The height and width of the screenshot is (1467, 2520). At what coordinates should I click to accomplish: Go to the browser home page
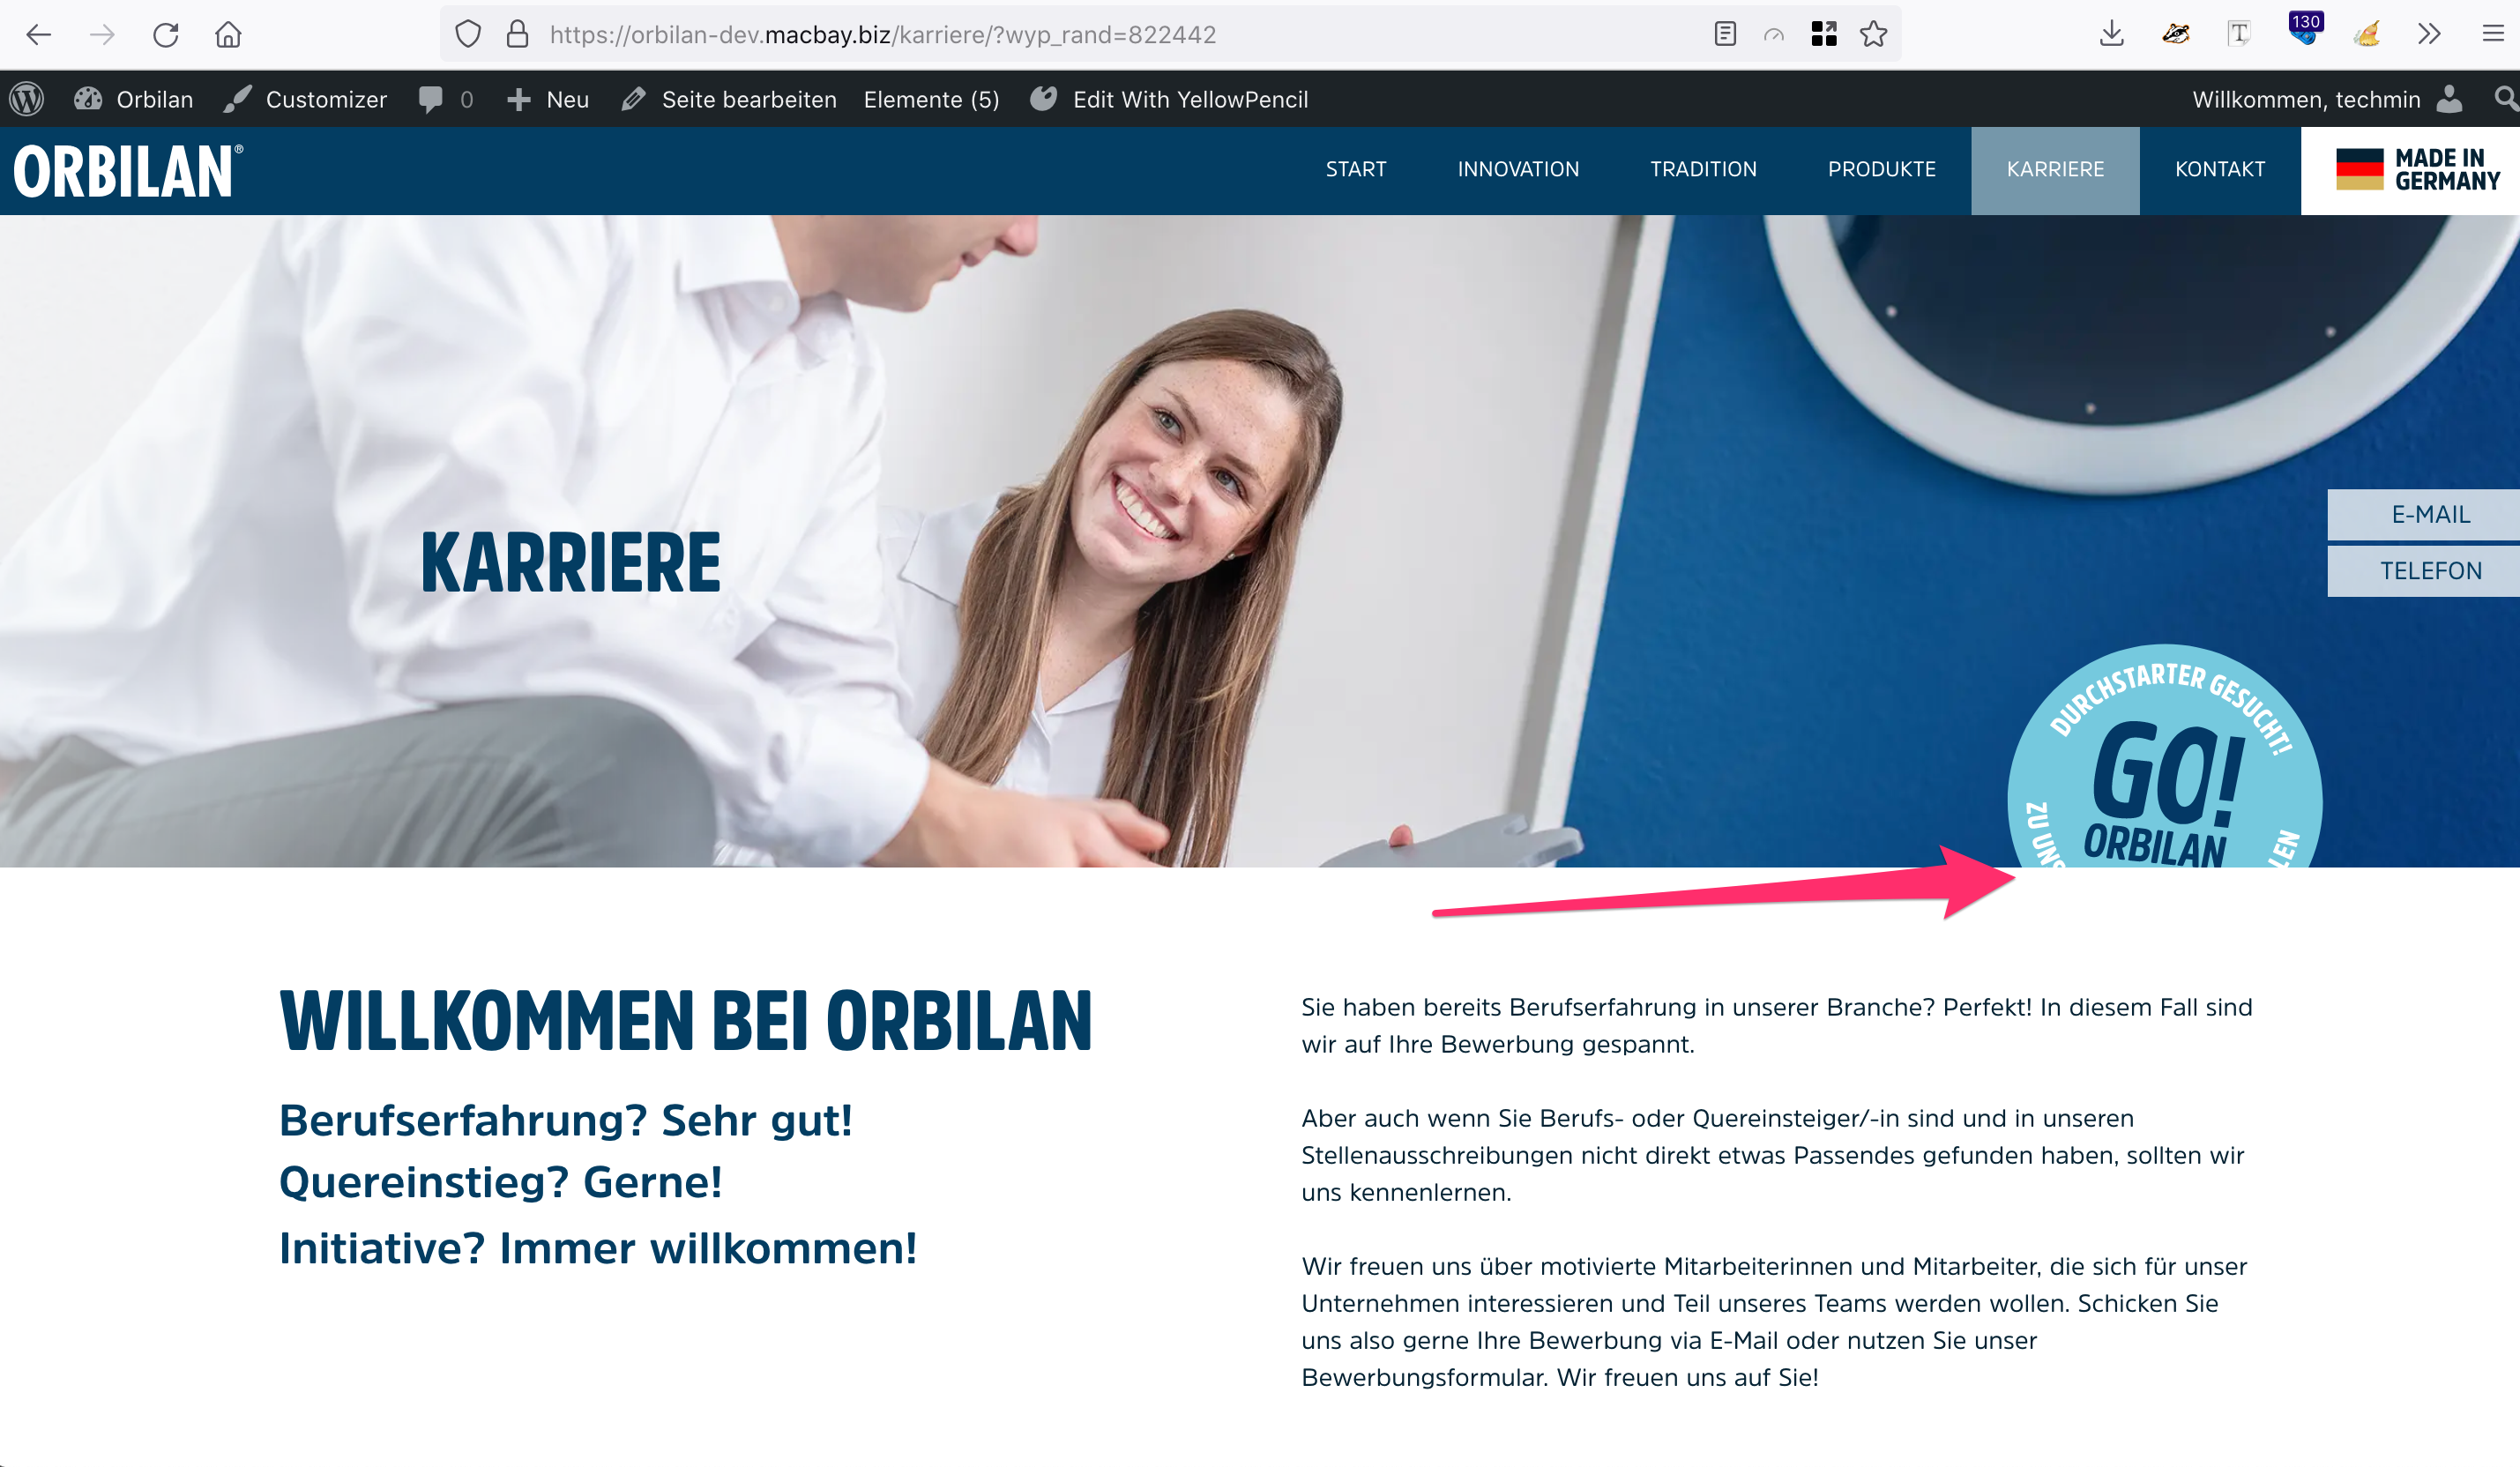click(228, 35)
